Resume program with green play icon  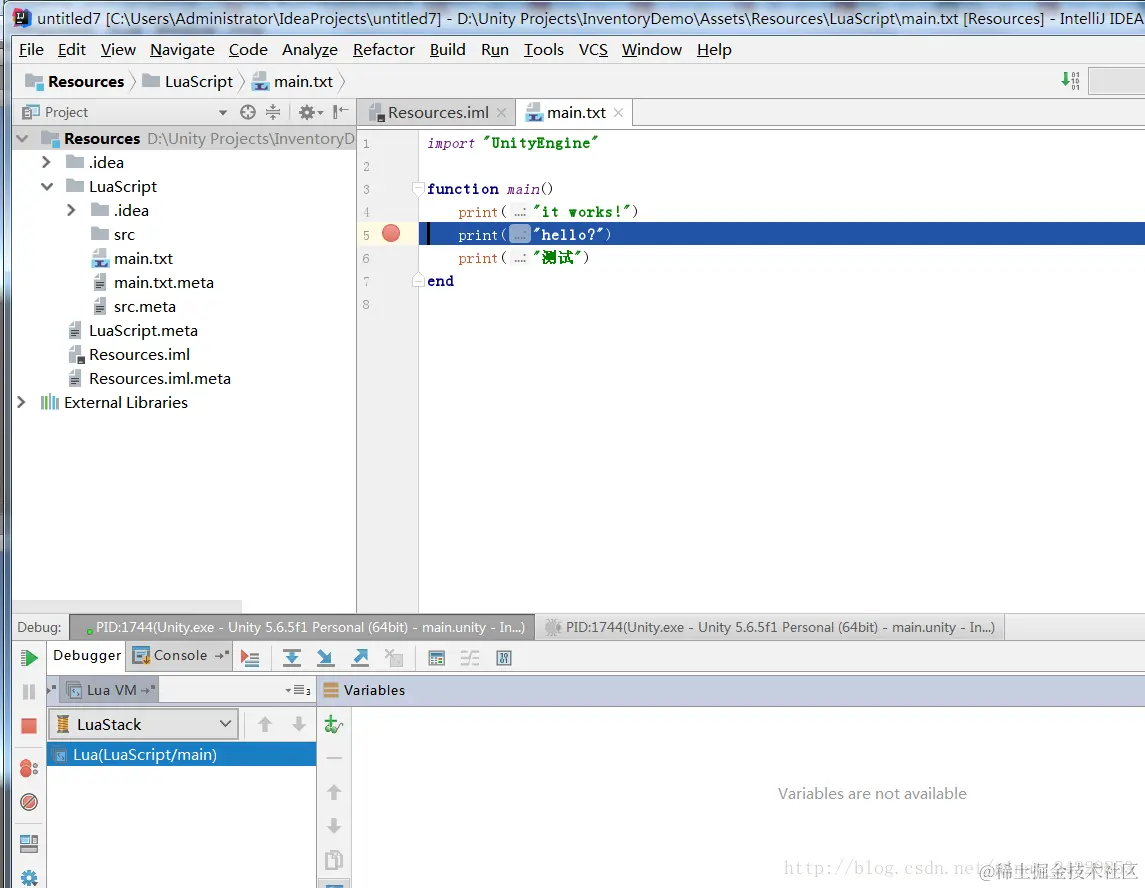coord(29,658)
